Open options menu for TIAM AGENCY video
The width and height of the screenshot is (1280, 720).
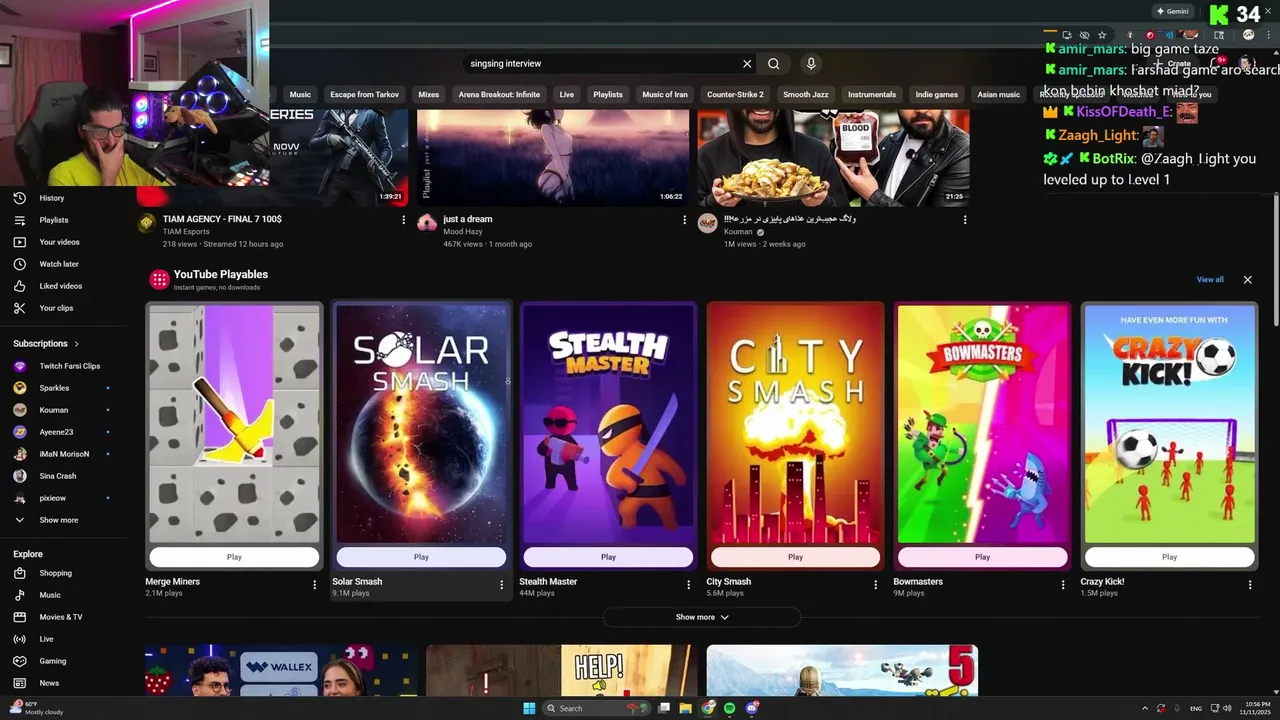(404, 220)
